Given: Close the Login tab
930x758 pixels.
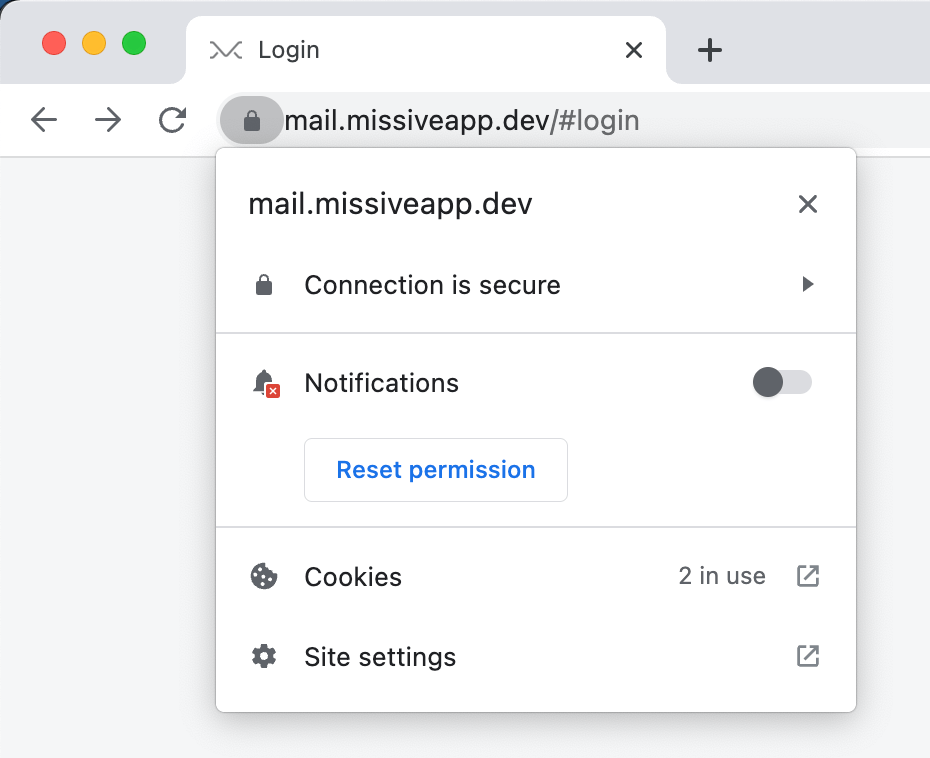Looking at the screenshot, I should point(634,50).
